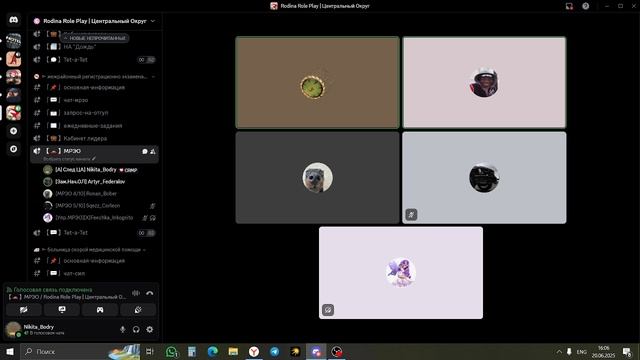
Task: Click connected channel link МРЭО / Rodina Role Play
Action: 67,297
